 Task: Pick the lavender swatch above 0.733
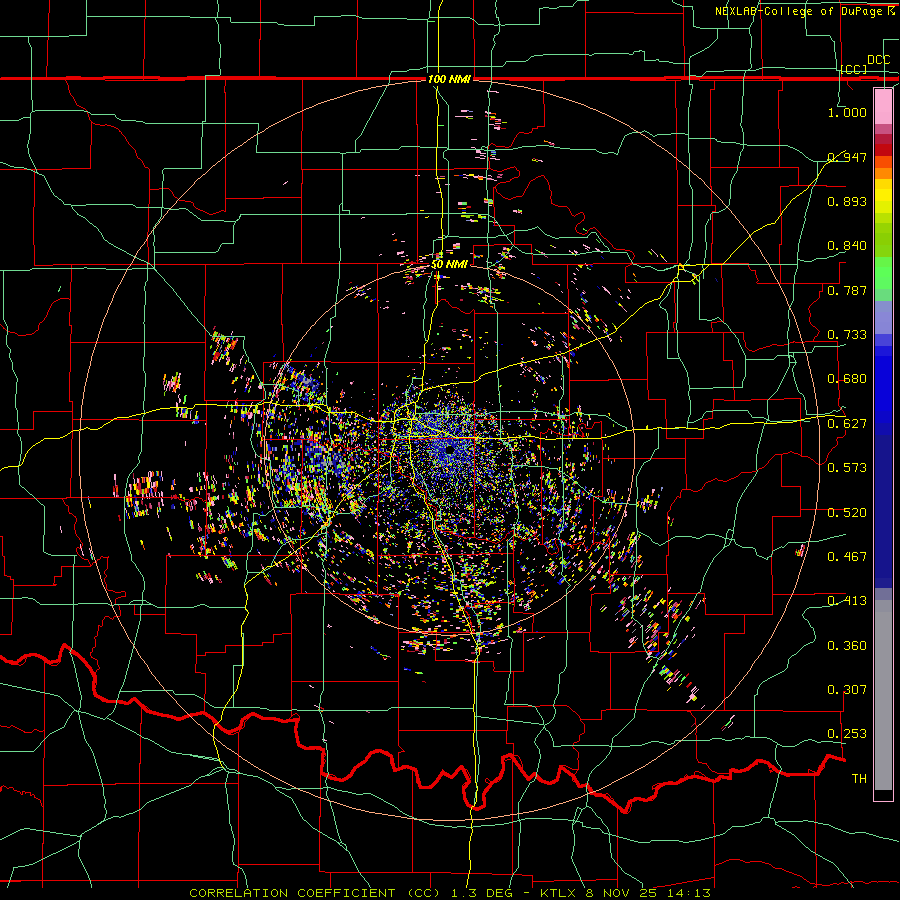point(883,317)
